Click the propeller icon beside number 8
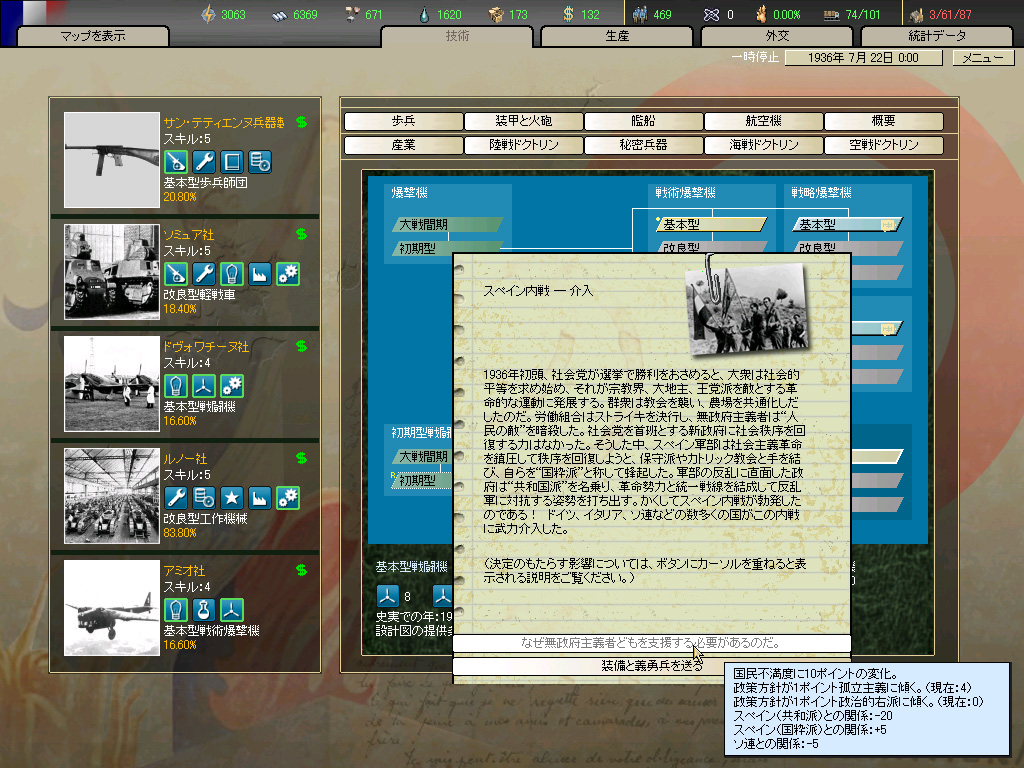 [387, 596]
